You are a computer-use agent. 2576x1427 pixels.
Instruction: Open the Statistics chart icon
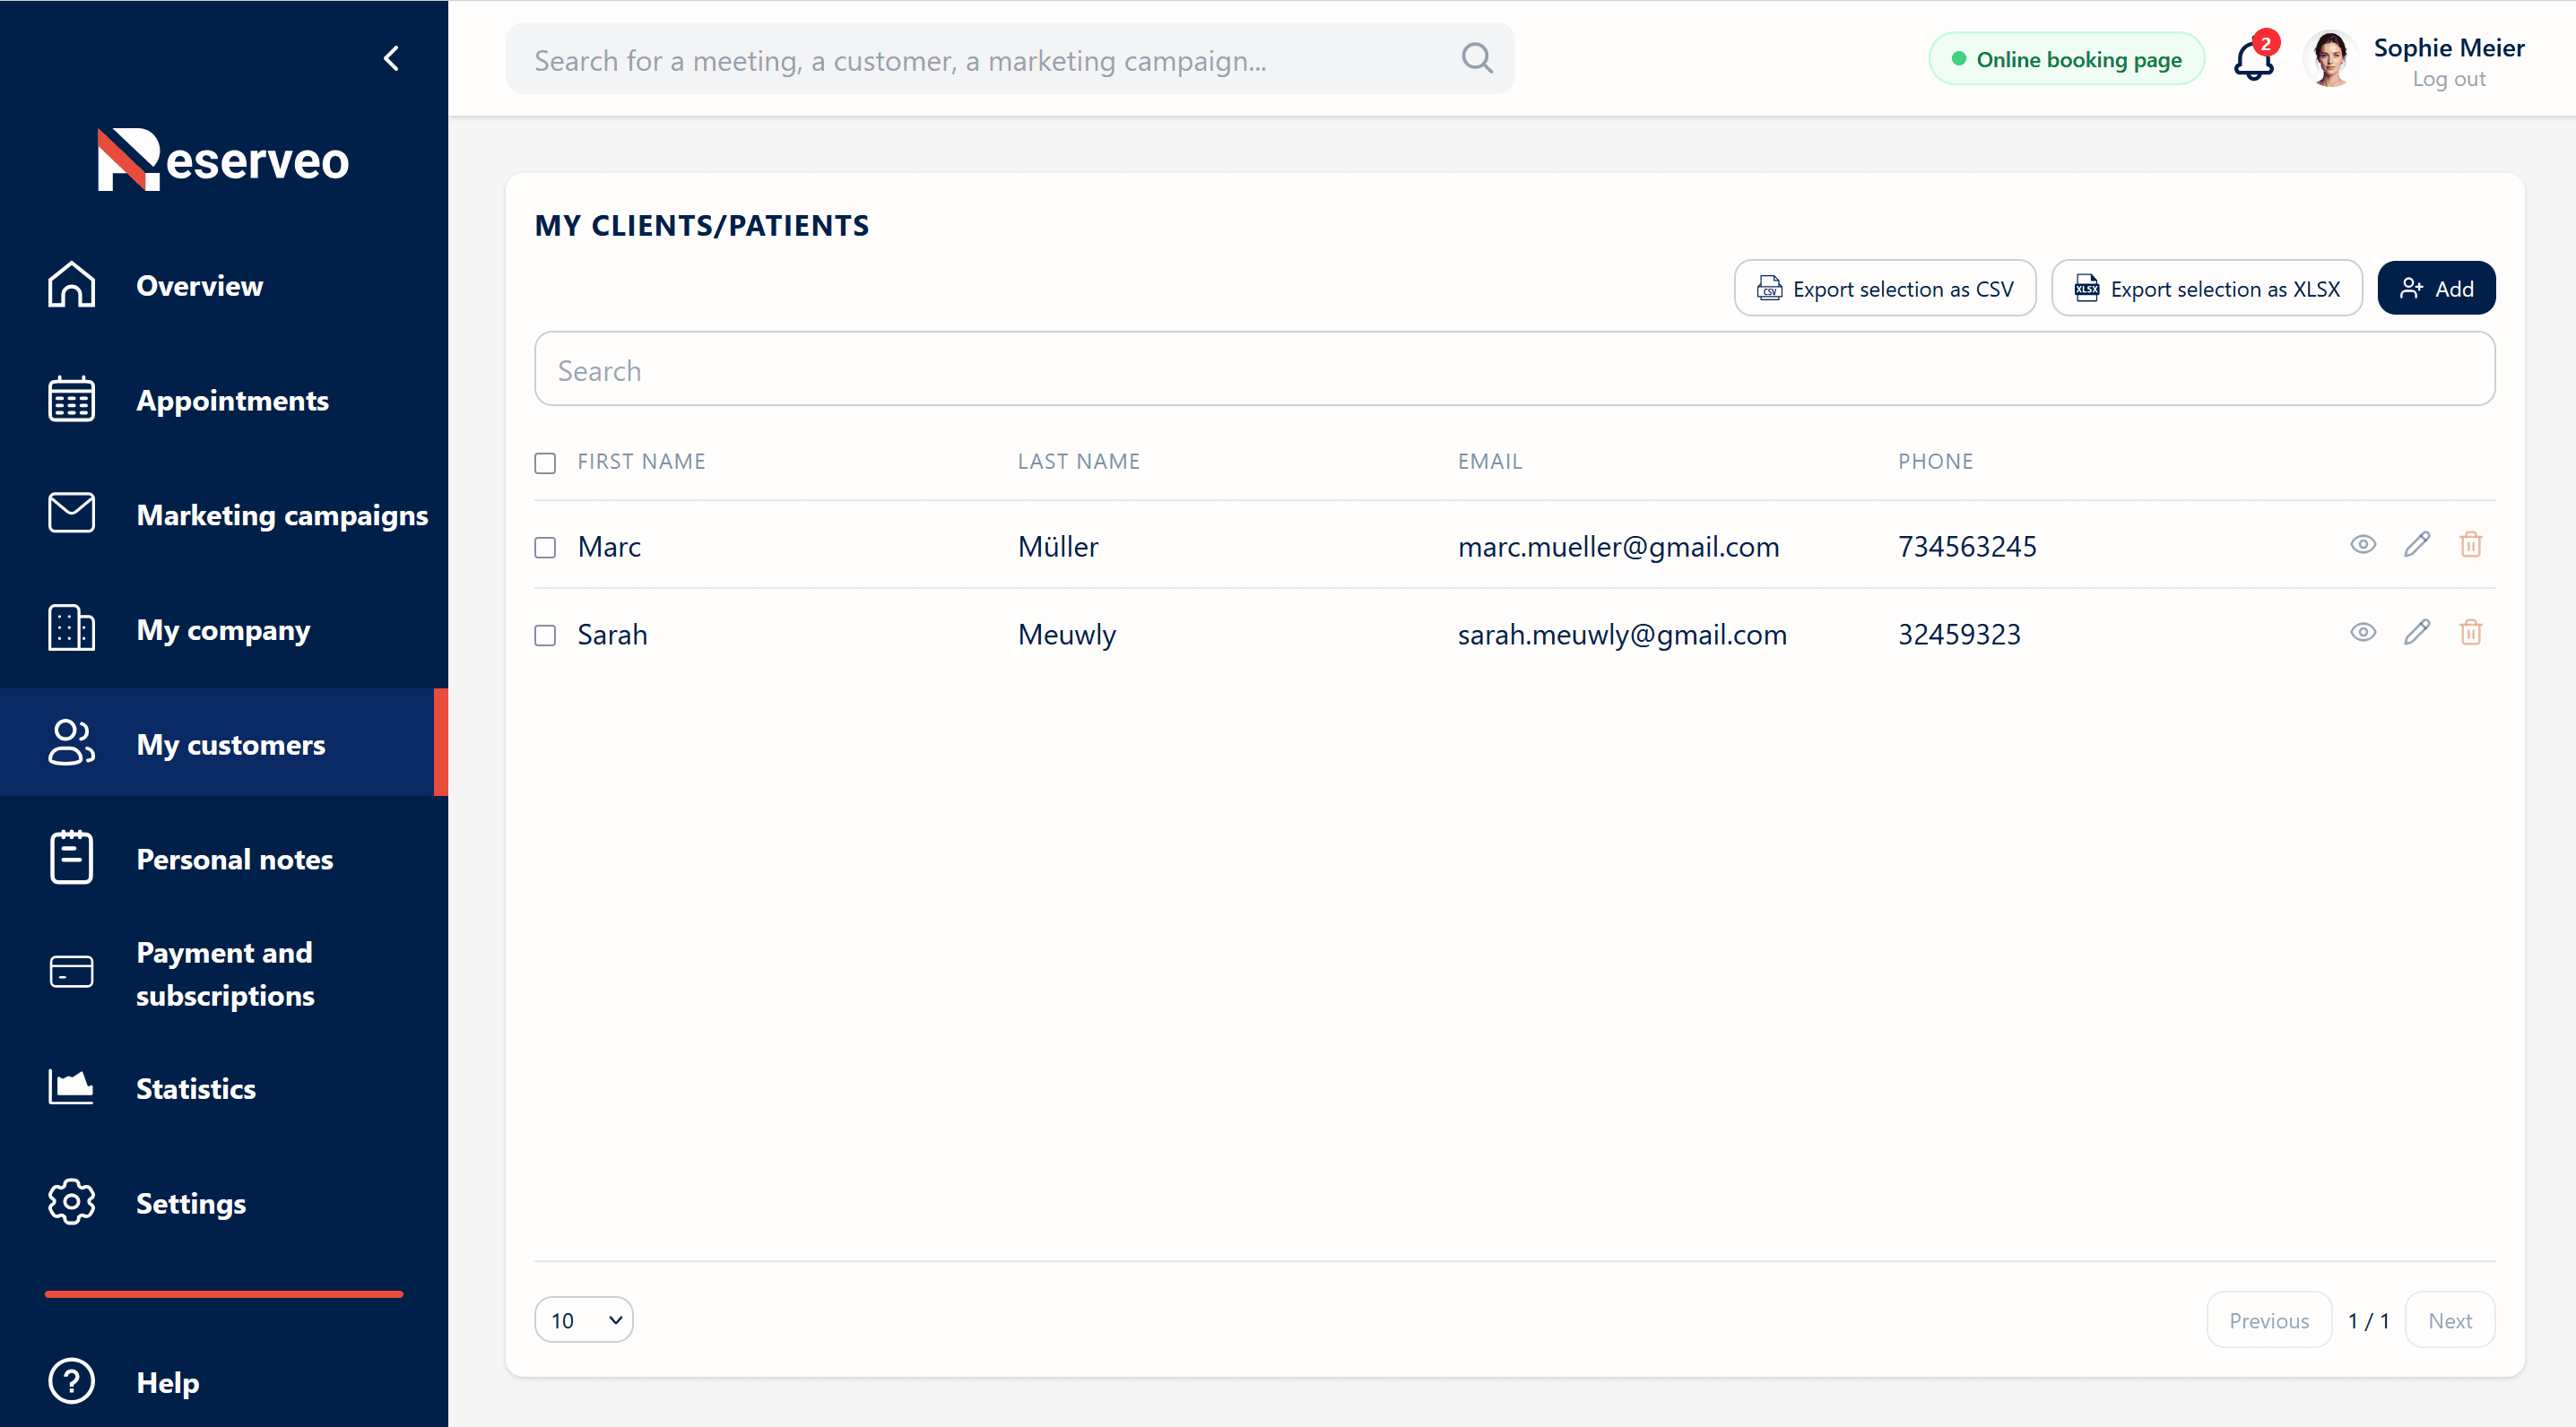(x=71, y=1087)
